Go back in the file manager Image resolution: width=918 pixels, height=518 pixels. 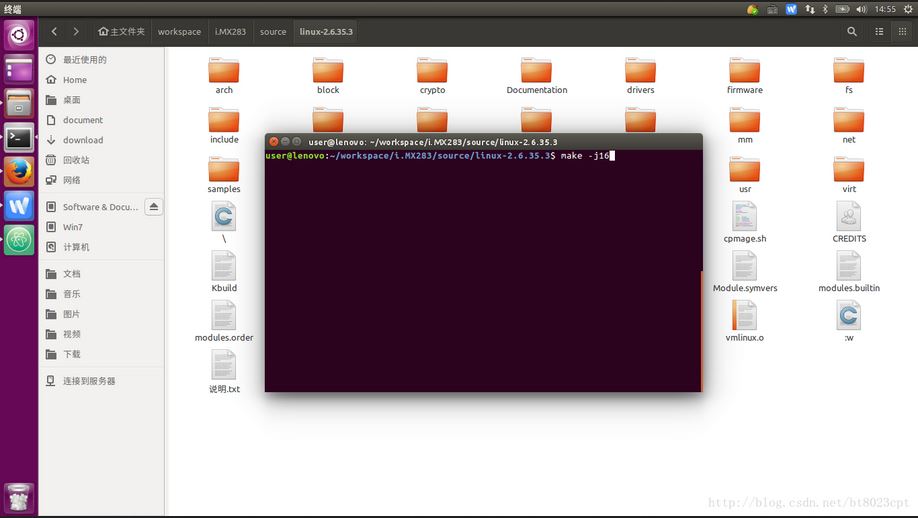click(x=54, y=32)
